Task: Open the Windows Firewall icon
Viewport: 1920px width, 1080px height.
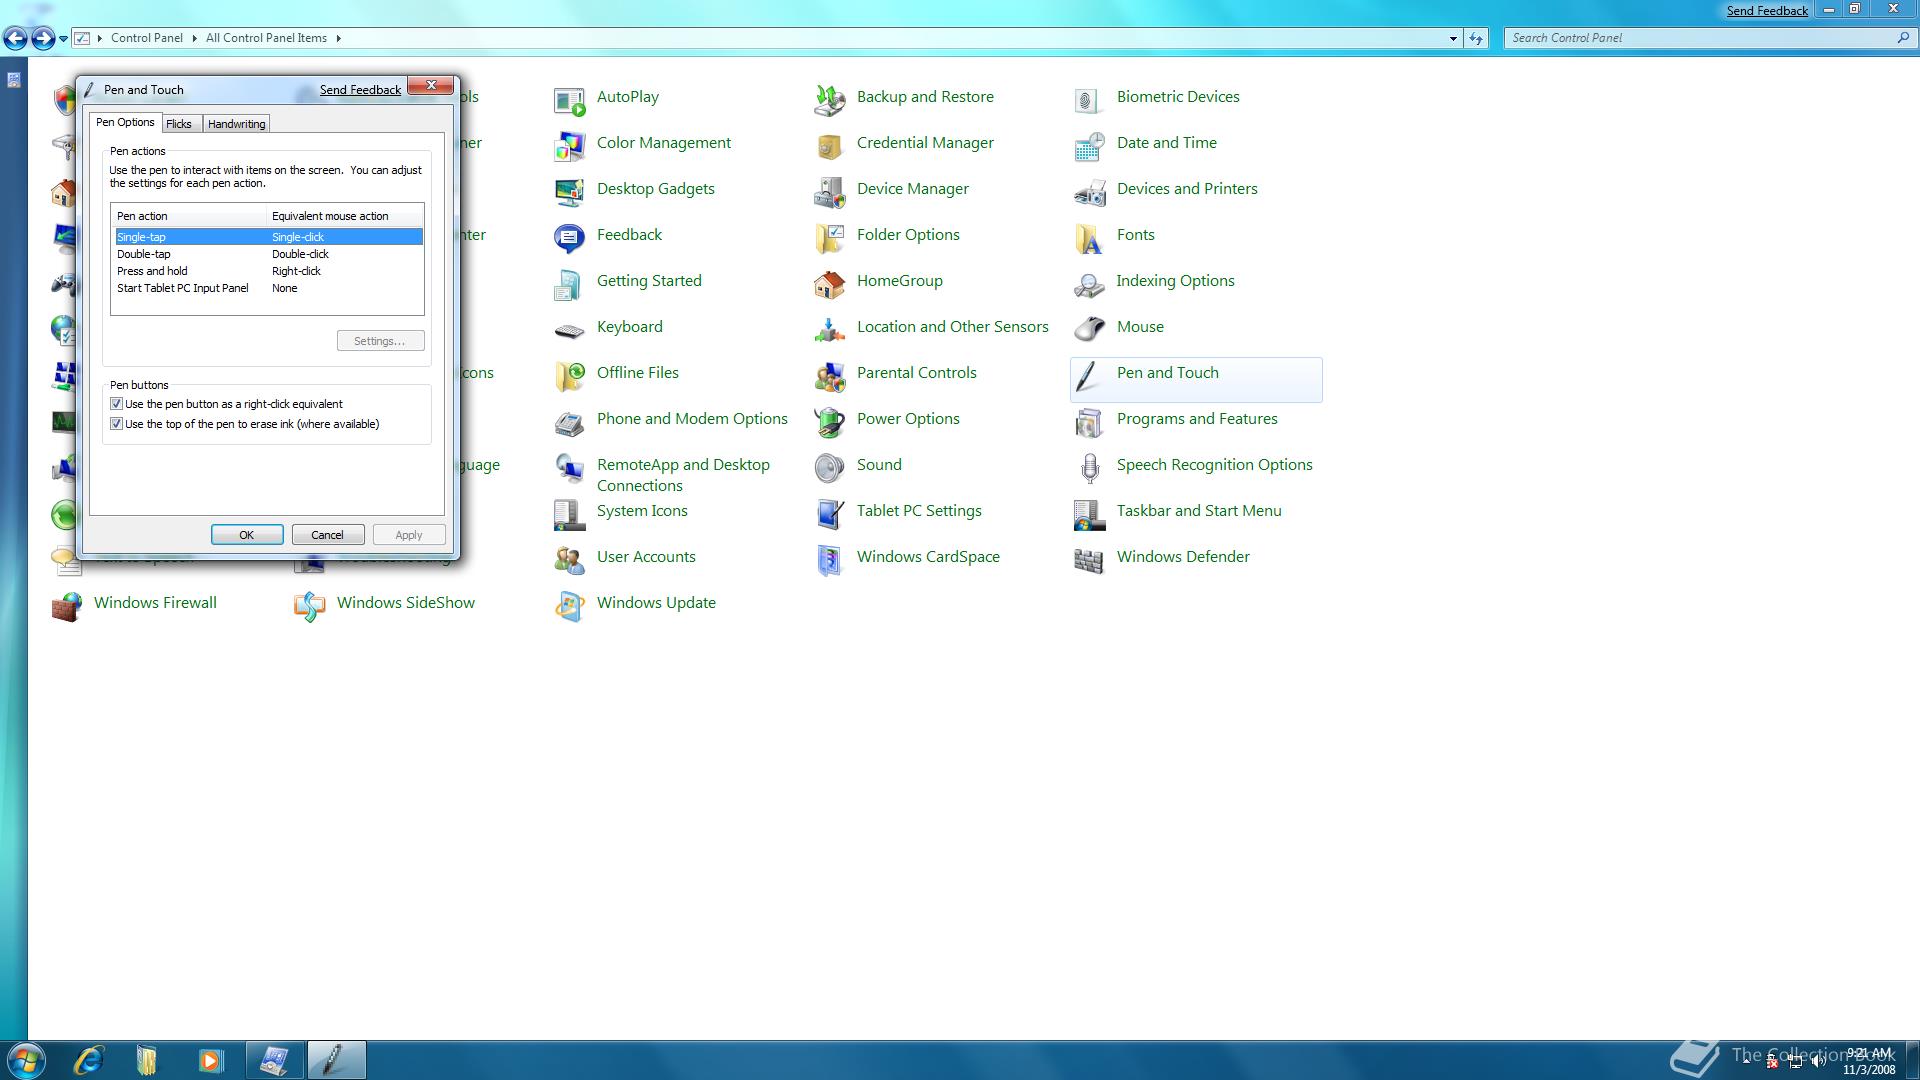Action: [66, 607]
